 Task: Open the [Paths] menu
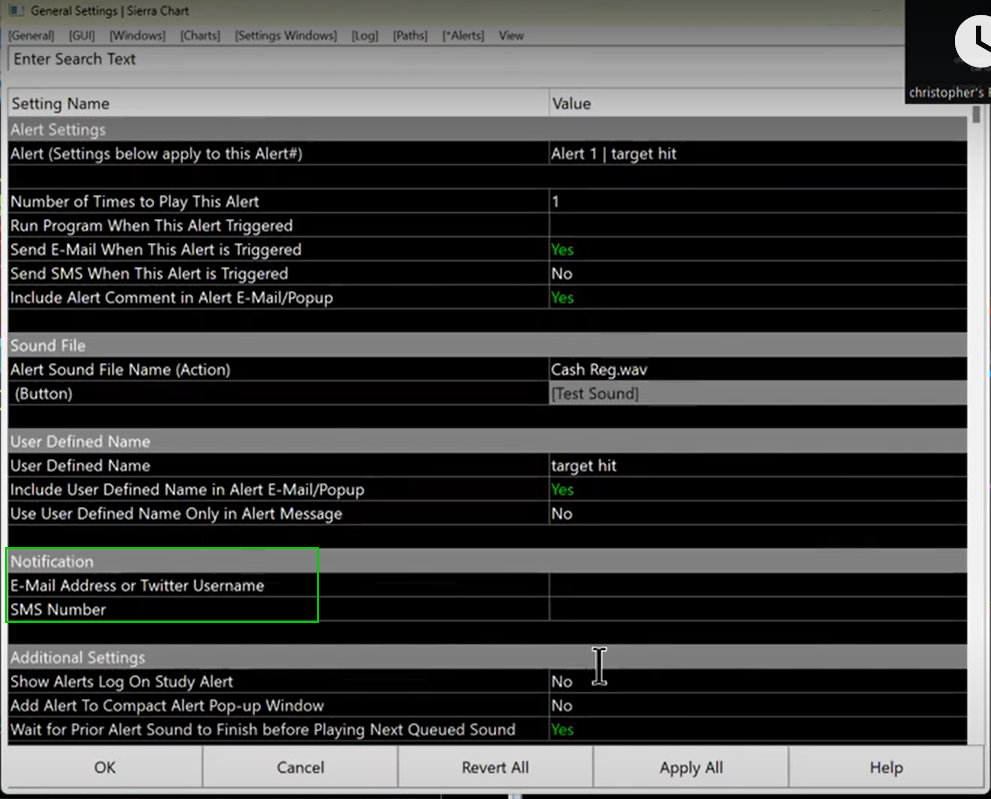pyautogui.click(x=410, y=35)
